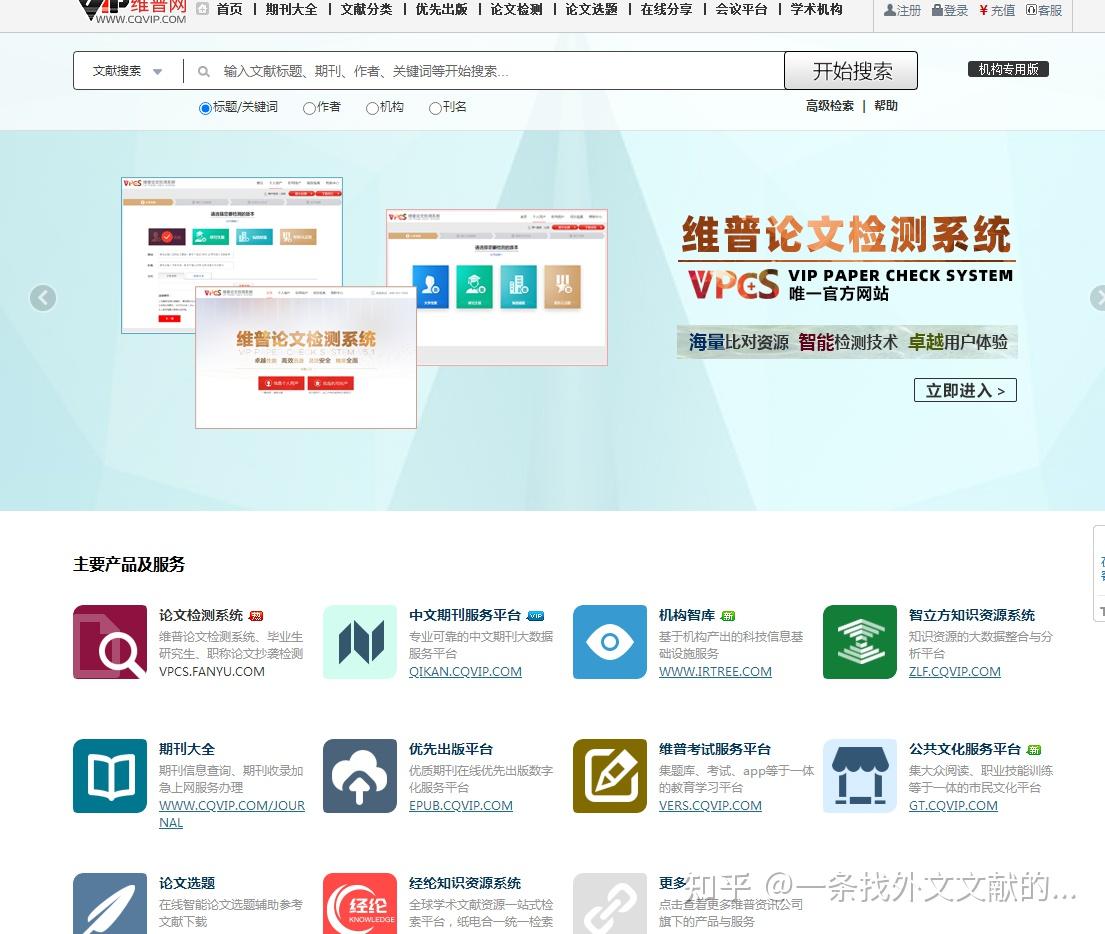Select 作者 radio button
The image size is (1105, 934).
pyautogui.click(x=309, y=108)
